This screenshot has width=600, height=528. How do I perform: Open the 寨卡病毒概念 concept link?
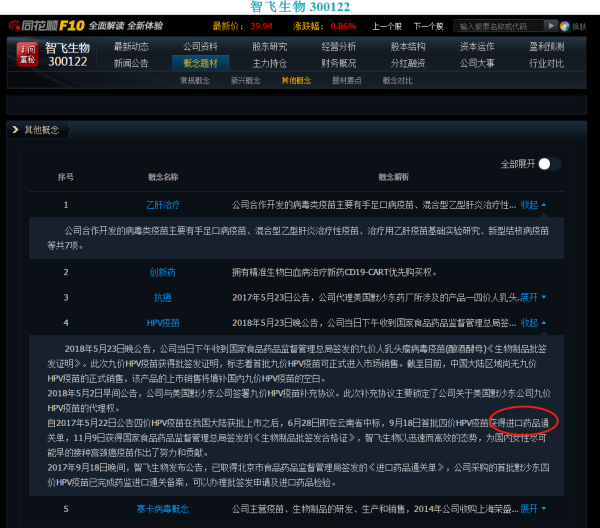click(x=163, y=508)
